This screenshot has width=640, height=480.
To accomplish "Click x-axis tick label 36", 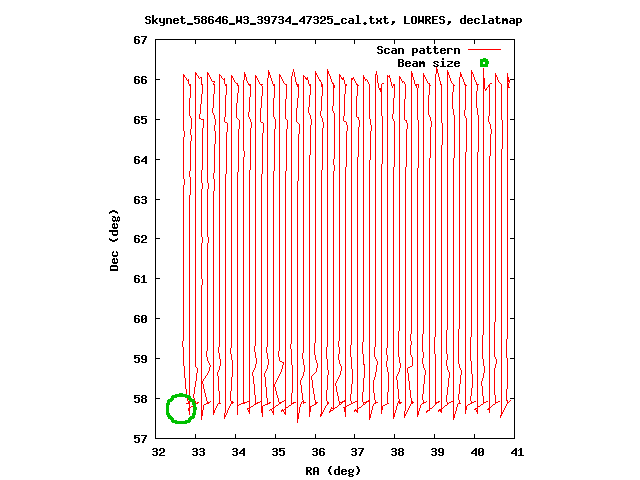I will 318,452.
